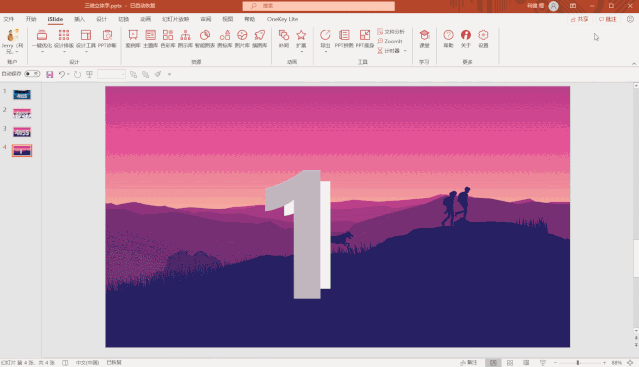Click the 共享 Share button
The width and height of the screenshot is (639, 367).
[x=580, y=19]
